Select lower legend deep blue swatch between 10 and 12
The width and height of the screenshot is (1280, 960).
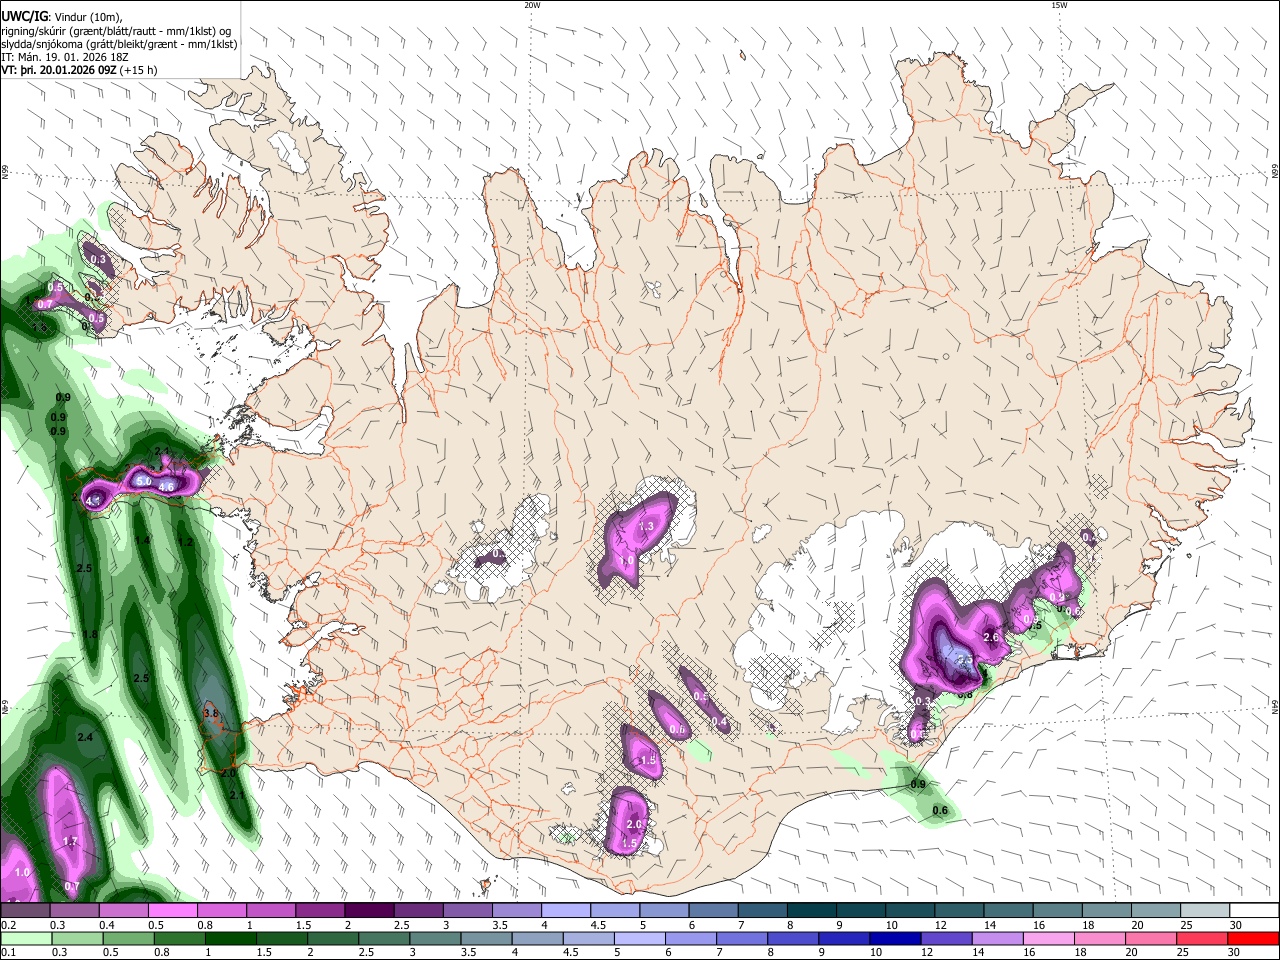click(x=896, y=938)
